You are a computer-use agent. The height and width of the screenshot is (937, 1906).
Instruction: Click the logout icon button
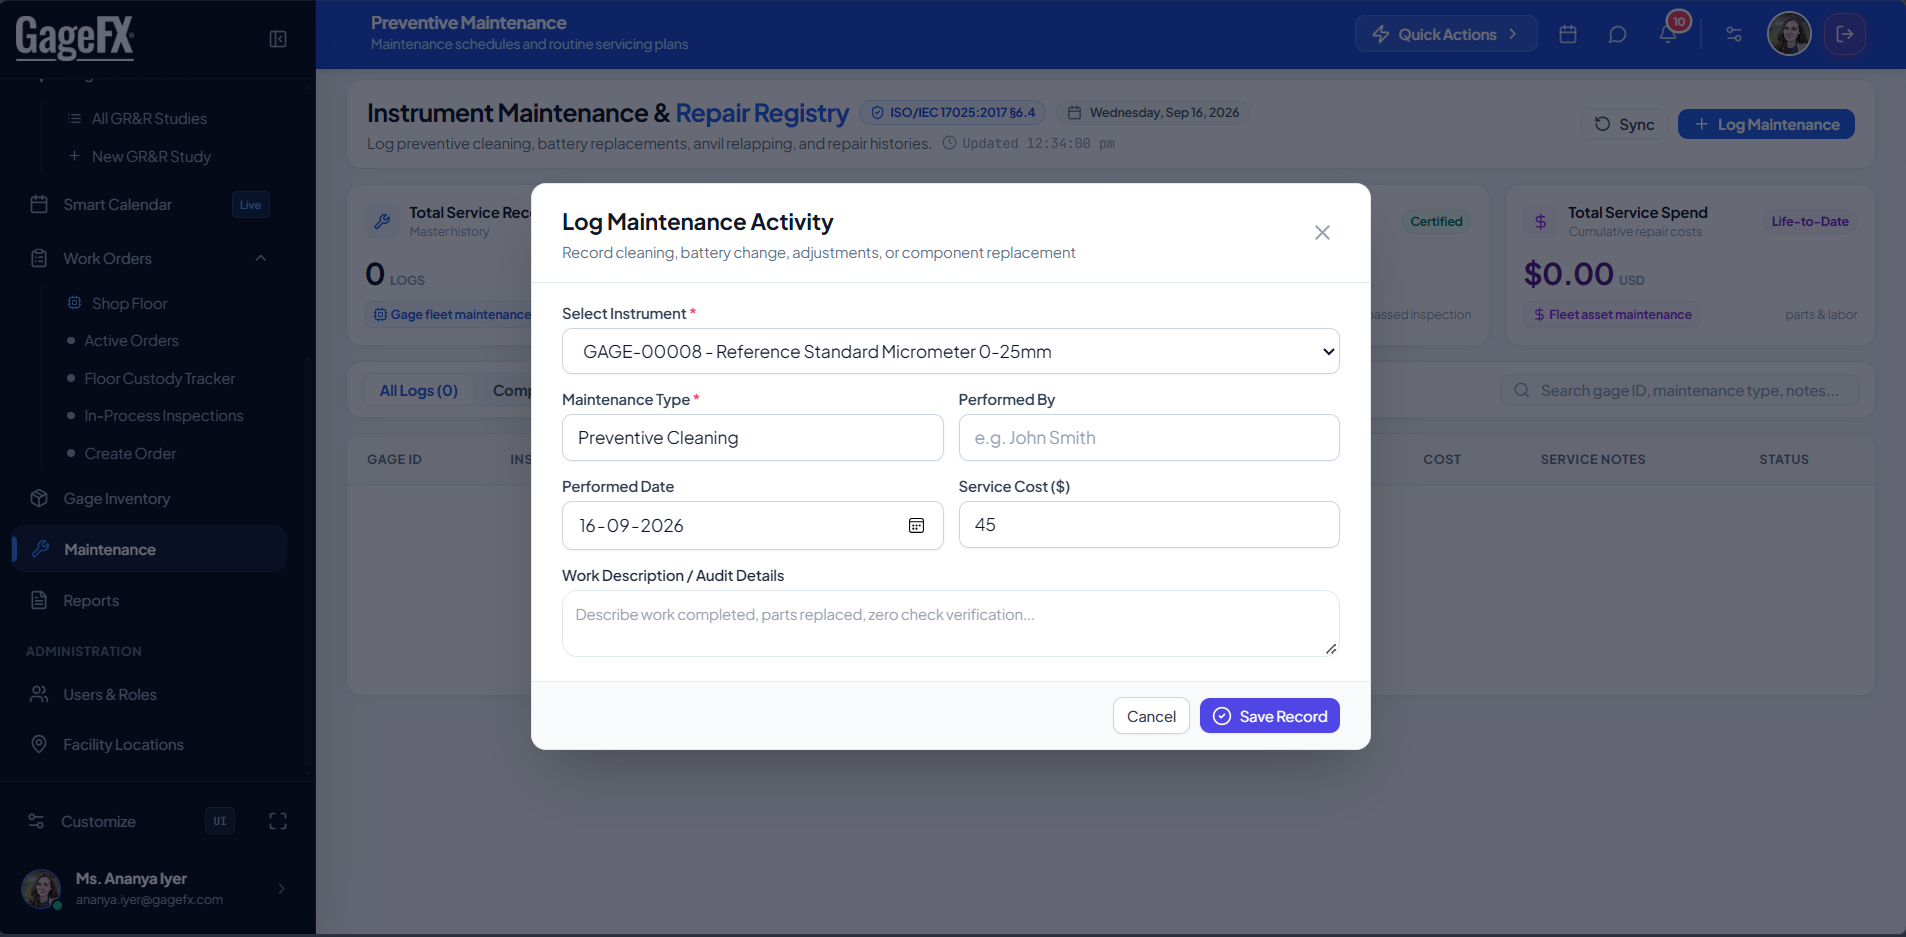click(1845, 34)
